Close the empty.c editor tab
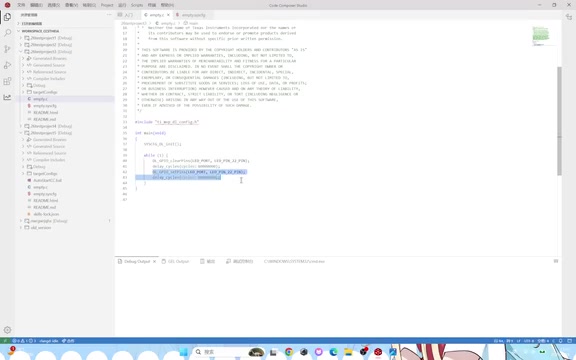 168,15
